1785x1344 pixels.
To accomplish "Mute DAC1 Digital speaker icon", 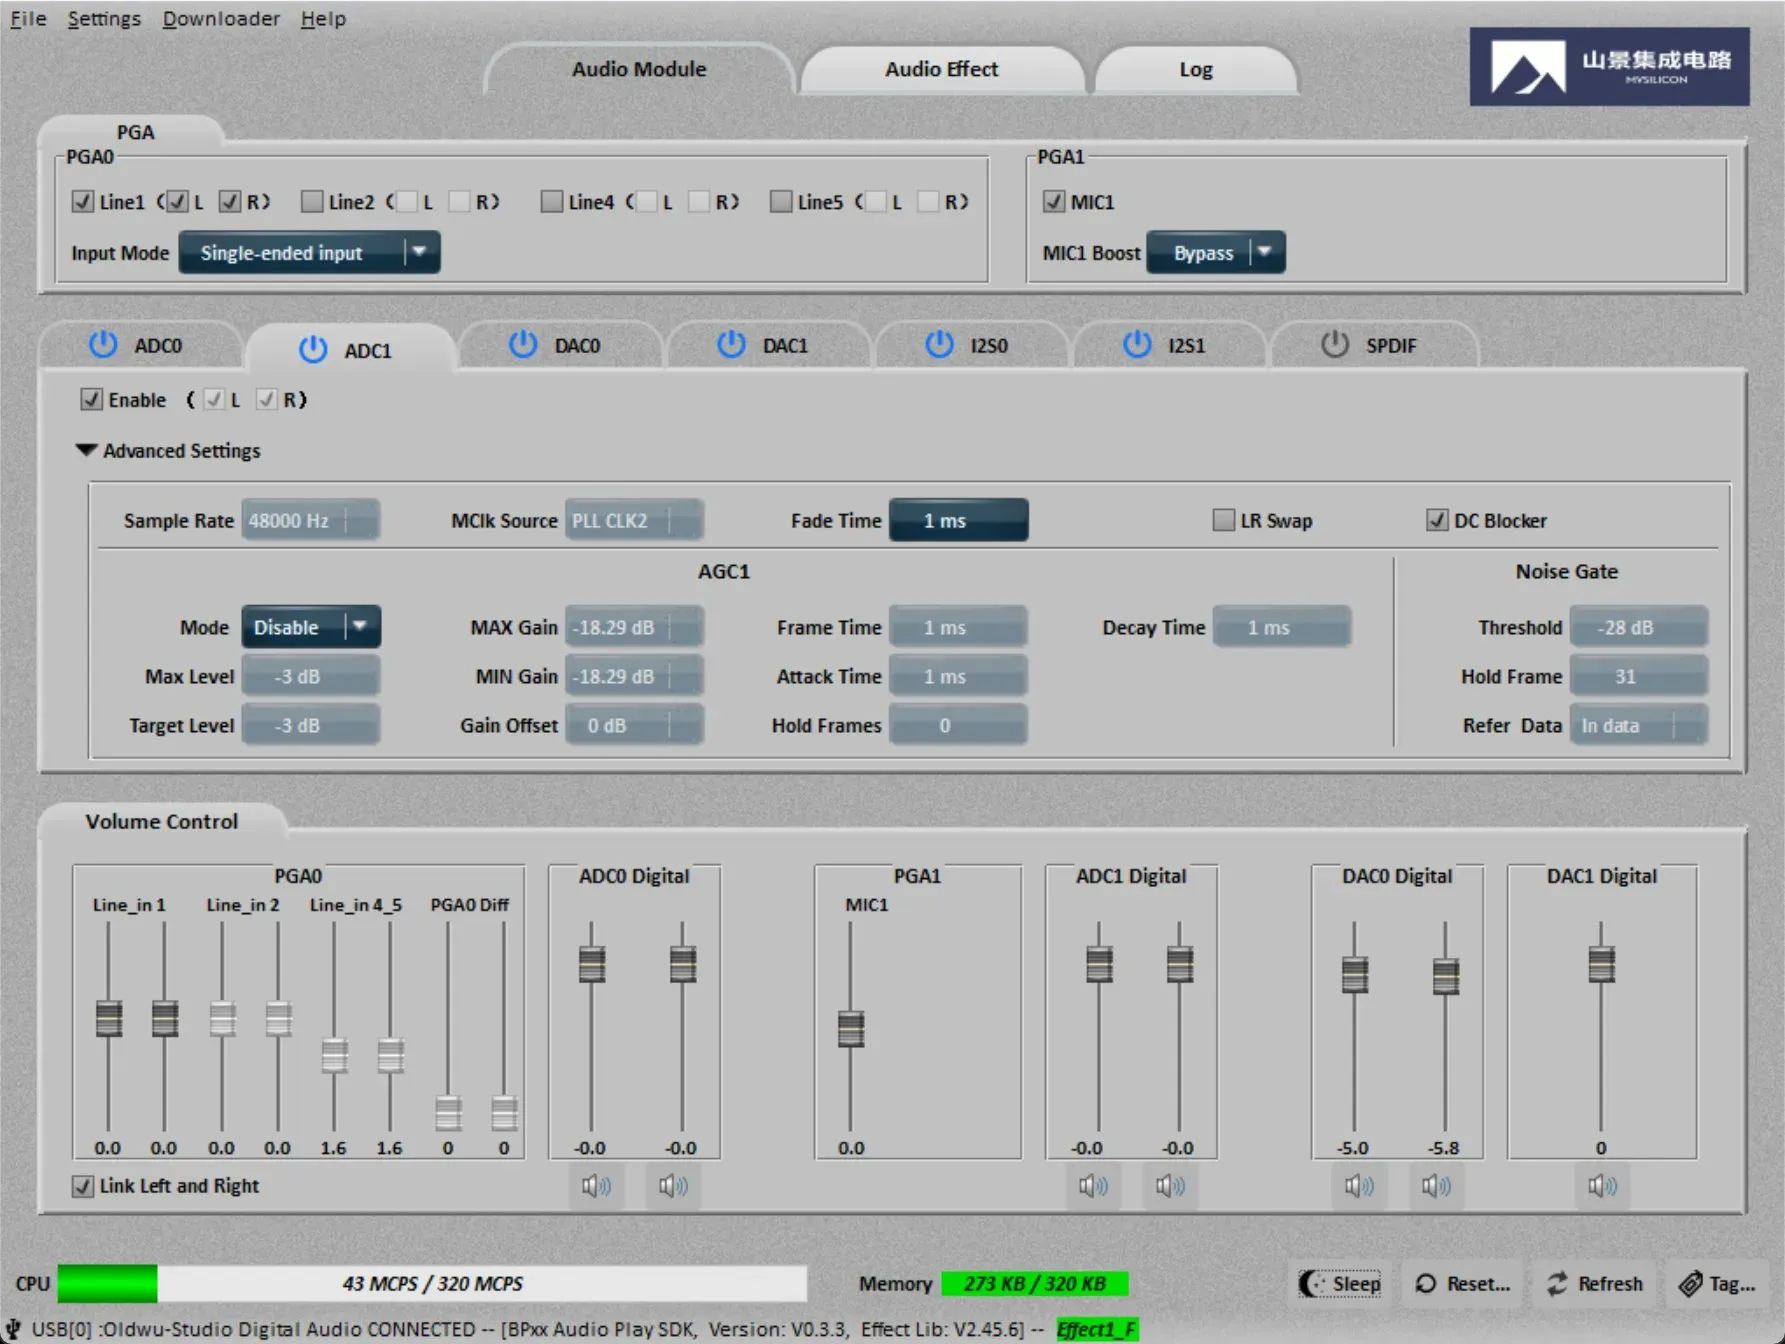I will [x=1602, y=1186].
